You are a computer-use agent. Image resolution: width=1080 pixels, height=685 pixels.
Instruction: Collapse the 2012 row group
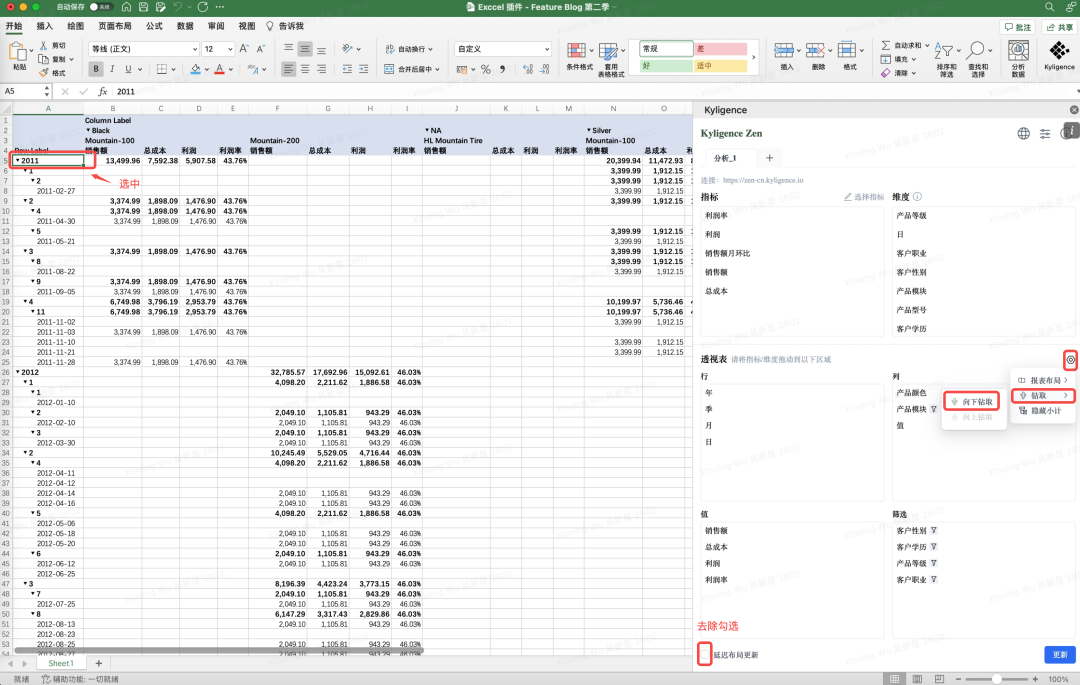click(17, 372)
